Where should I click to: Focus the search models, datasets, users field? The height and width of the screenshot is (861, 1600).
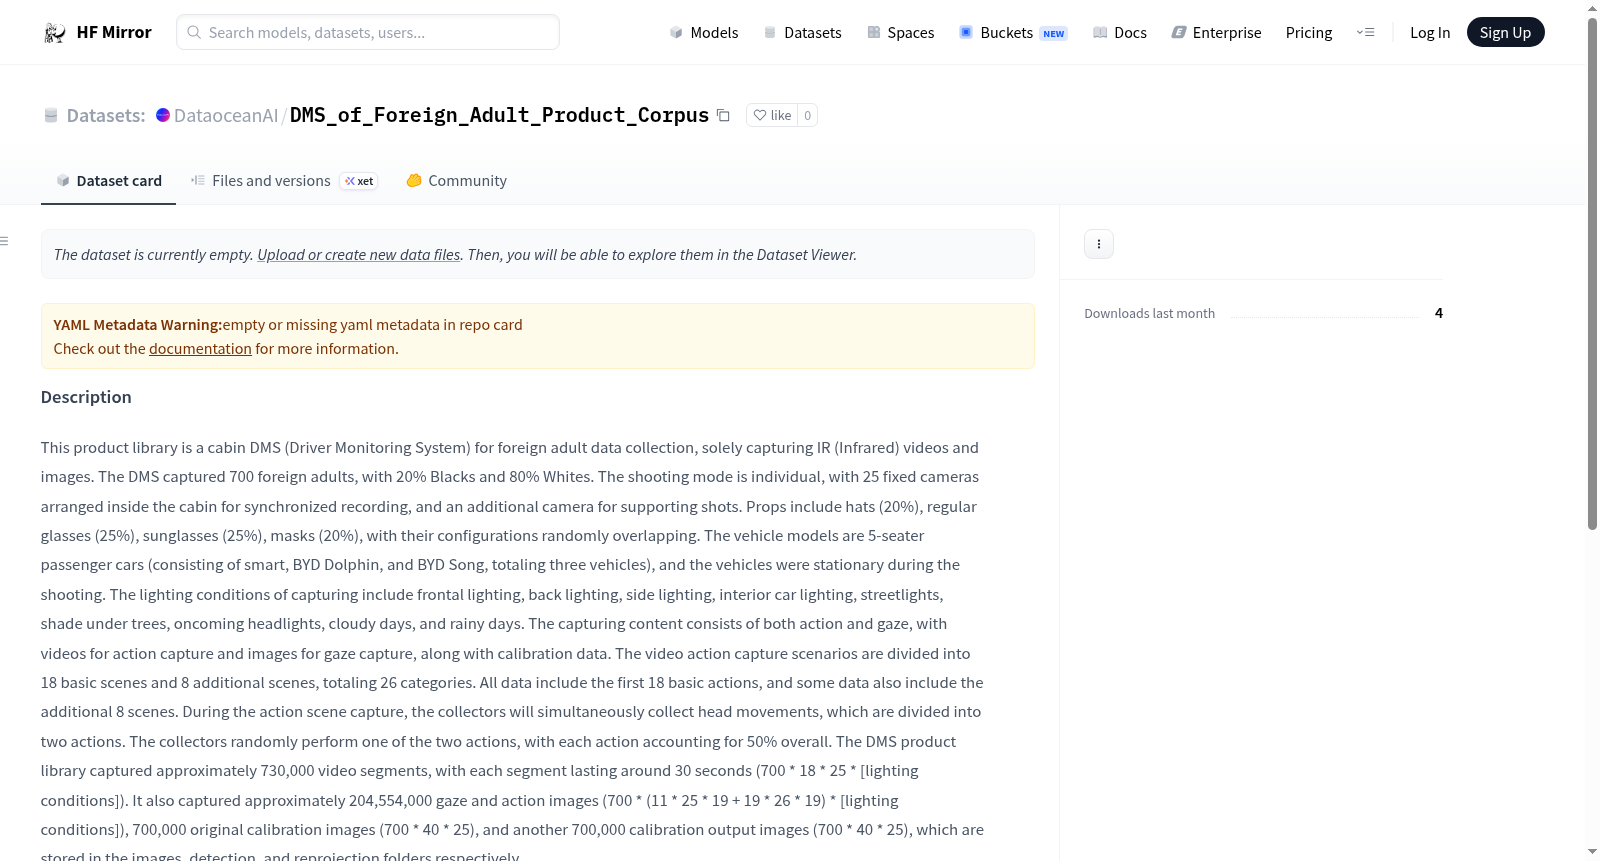[x=368, y=32]
